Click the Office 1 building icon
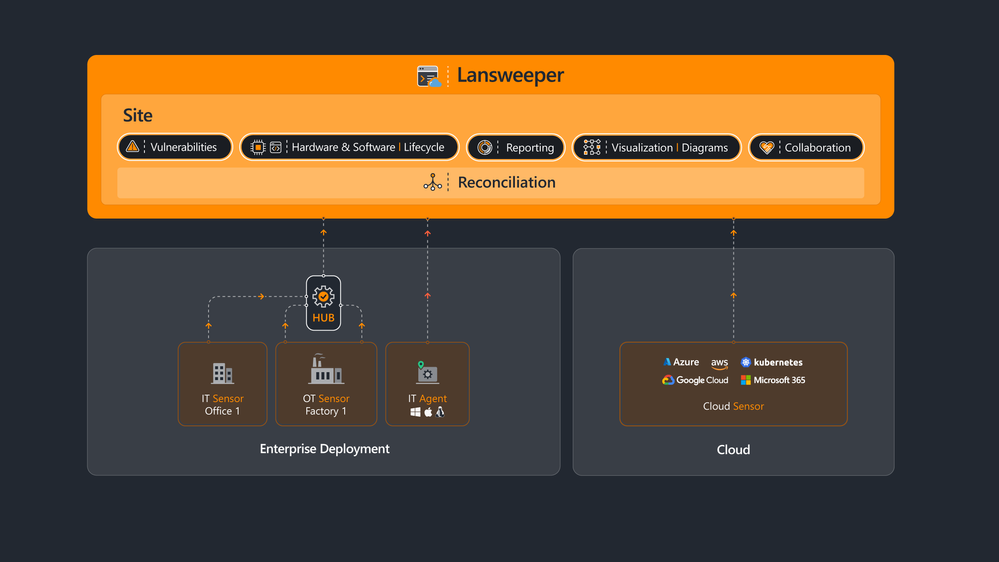The height and width of the screenshot is (562, 999). (222, 373)
